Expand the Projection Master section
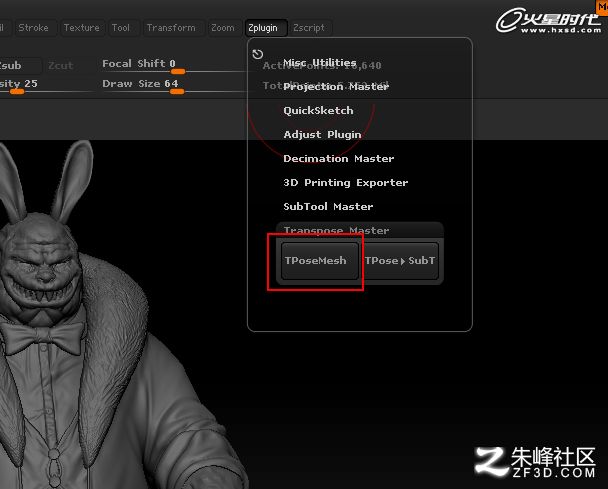 336,86
